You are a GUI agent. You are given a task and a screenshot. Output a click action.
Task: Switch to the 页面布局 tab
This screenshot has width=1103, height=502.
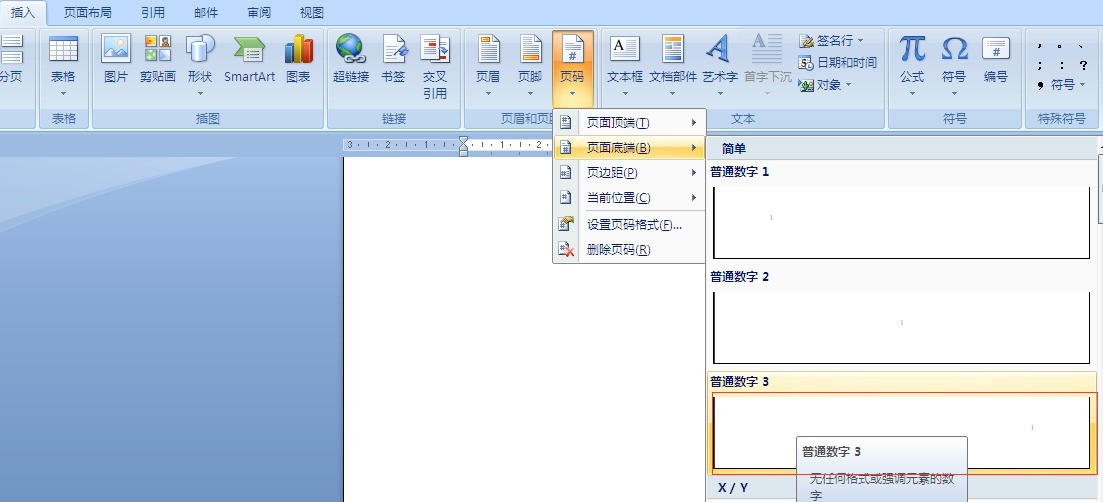click(x=88, y=13)
